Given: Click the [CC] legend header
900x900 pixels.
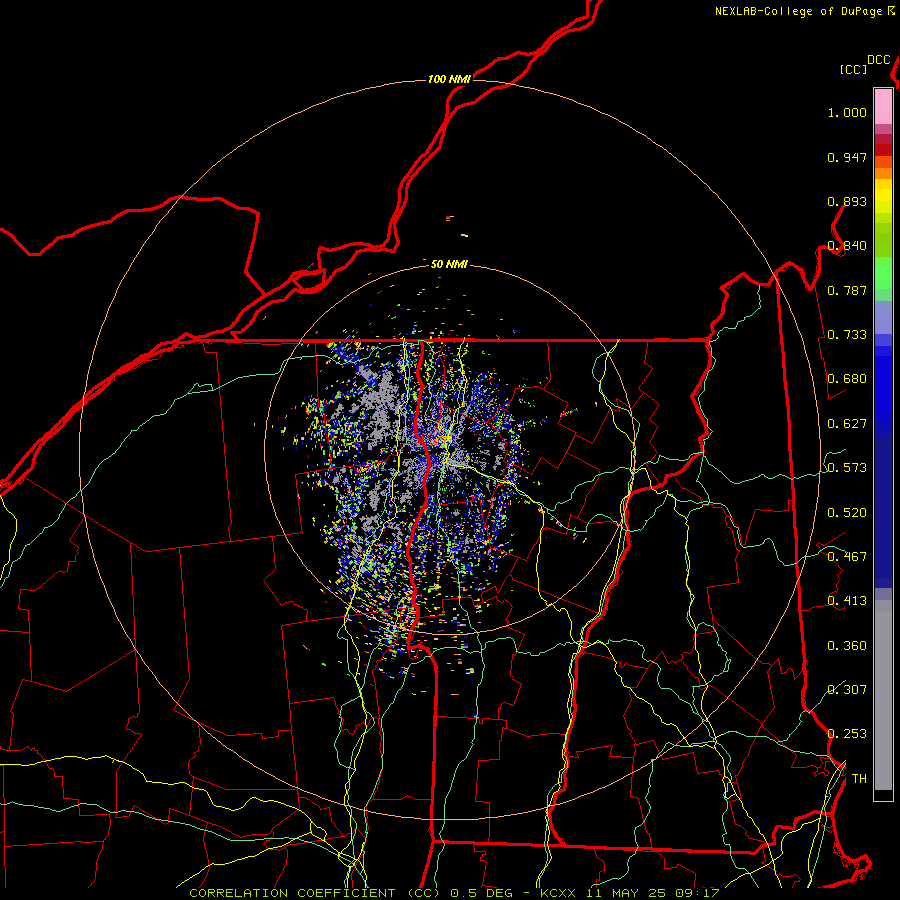Looking at the screenshot, I should [853, 69].
